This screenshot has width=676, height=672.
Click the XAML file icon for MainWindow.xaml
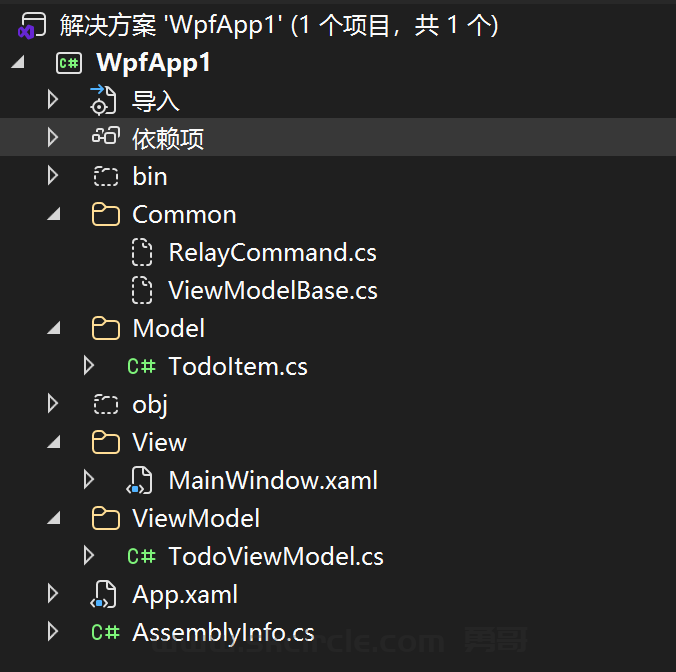coord(141,481)
